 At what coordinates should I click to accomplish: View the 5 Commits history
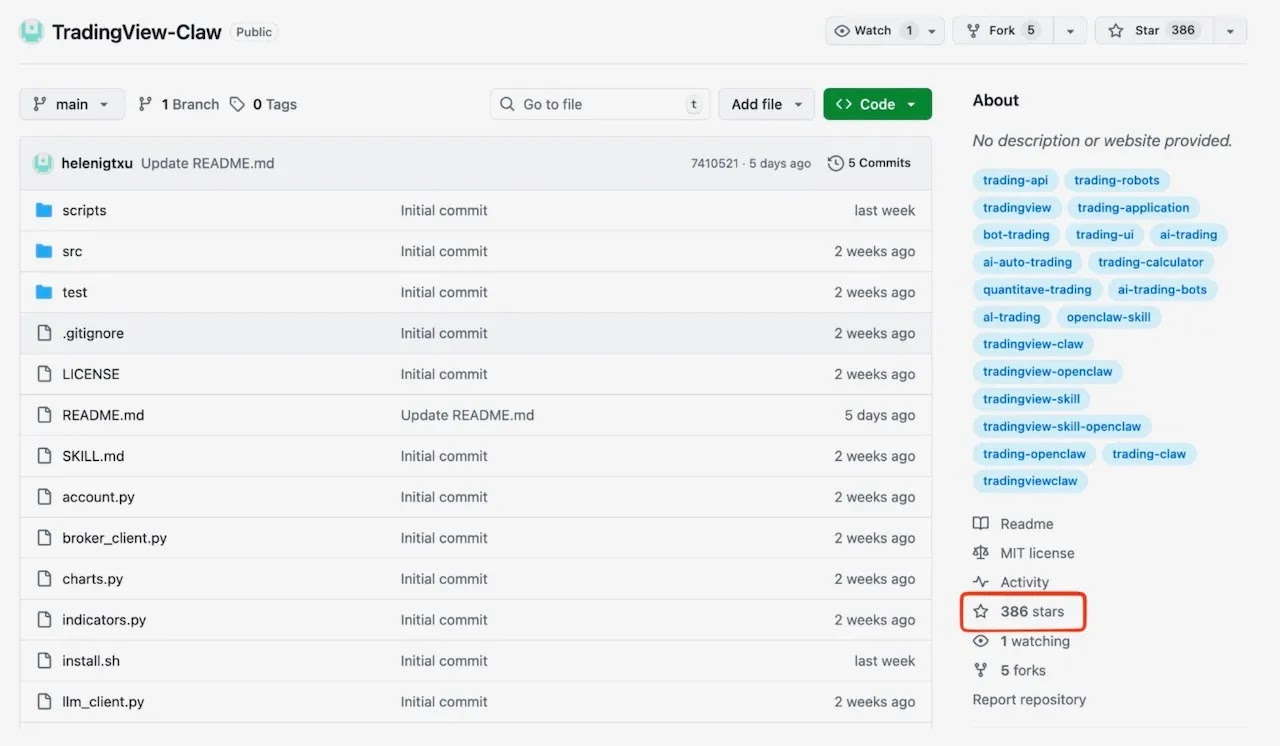coord(870,163)
